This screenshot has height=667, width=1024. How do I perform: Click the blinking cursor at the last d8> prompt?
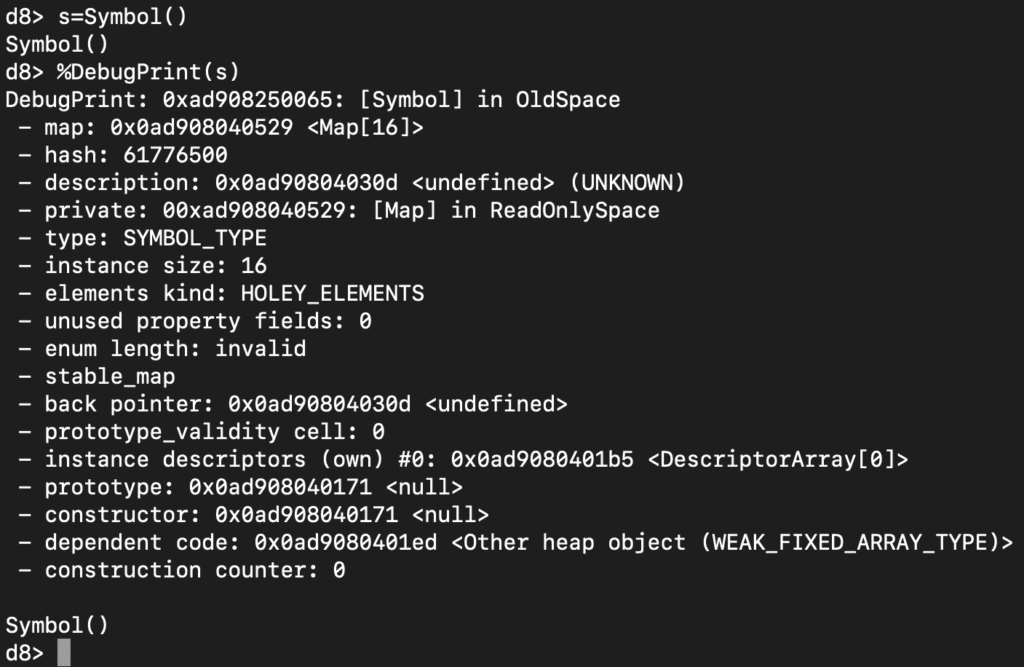point(64,653)
